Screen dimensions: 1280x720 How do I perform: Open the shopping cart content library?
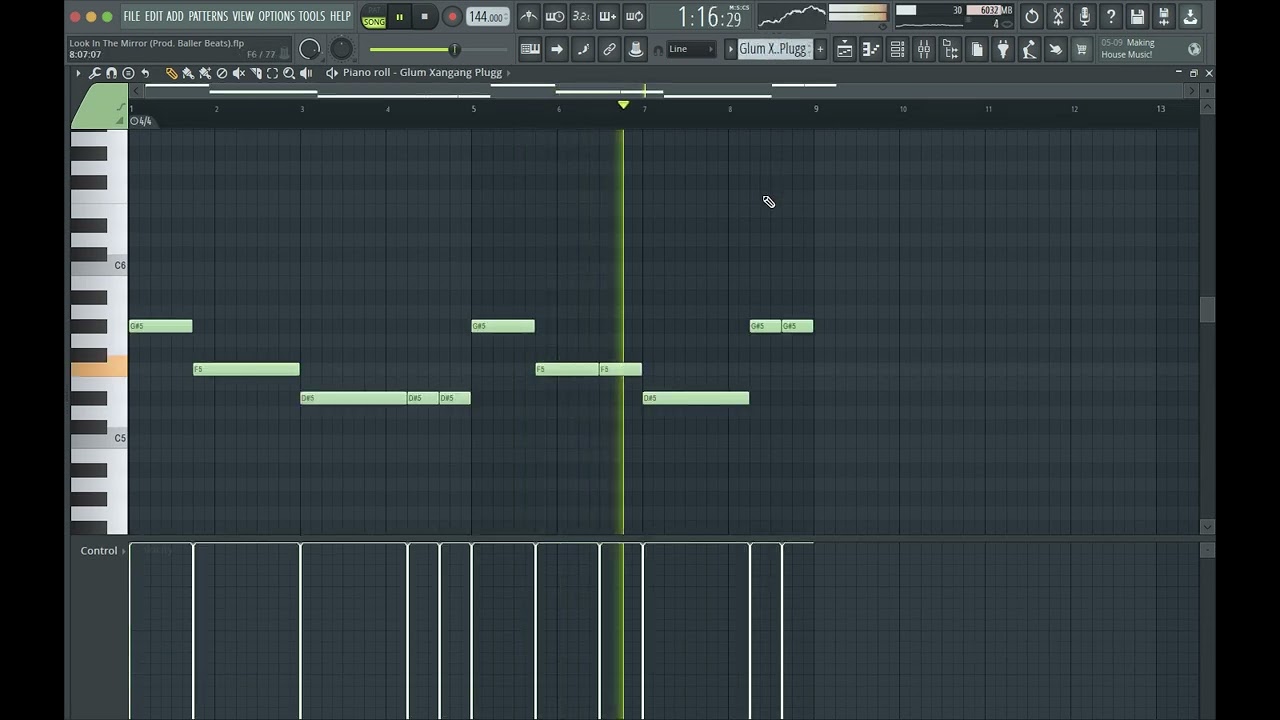(x=1081, y=49)
